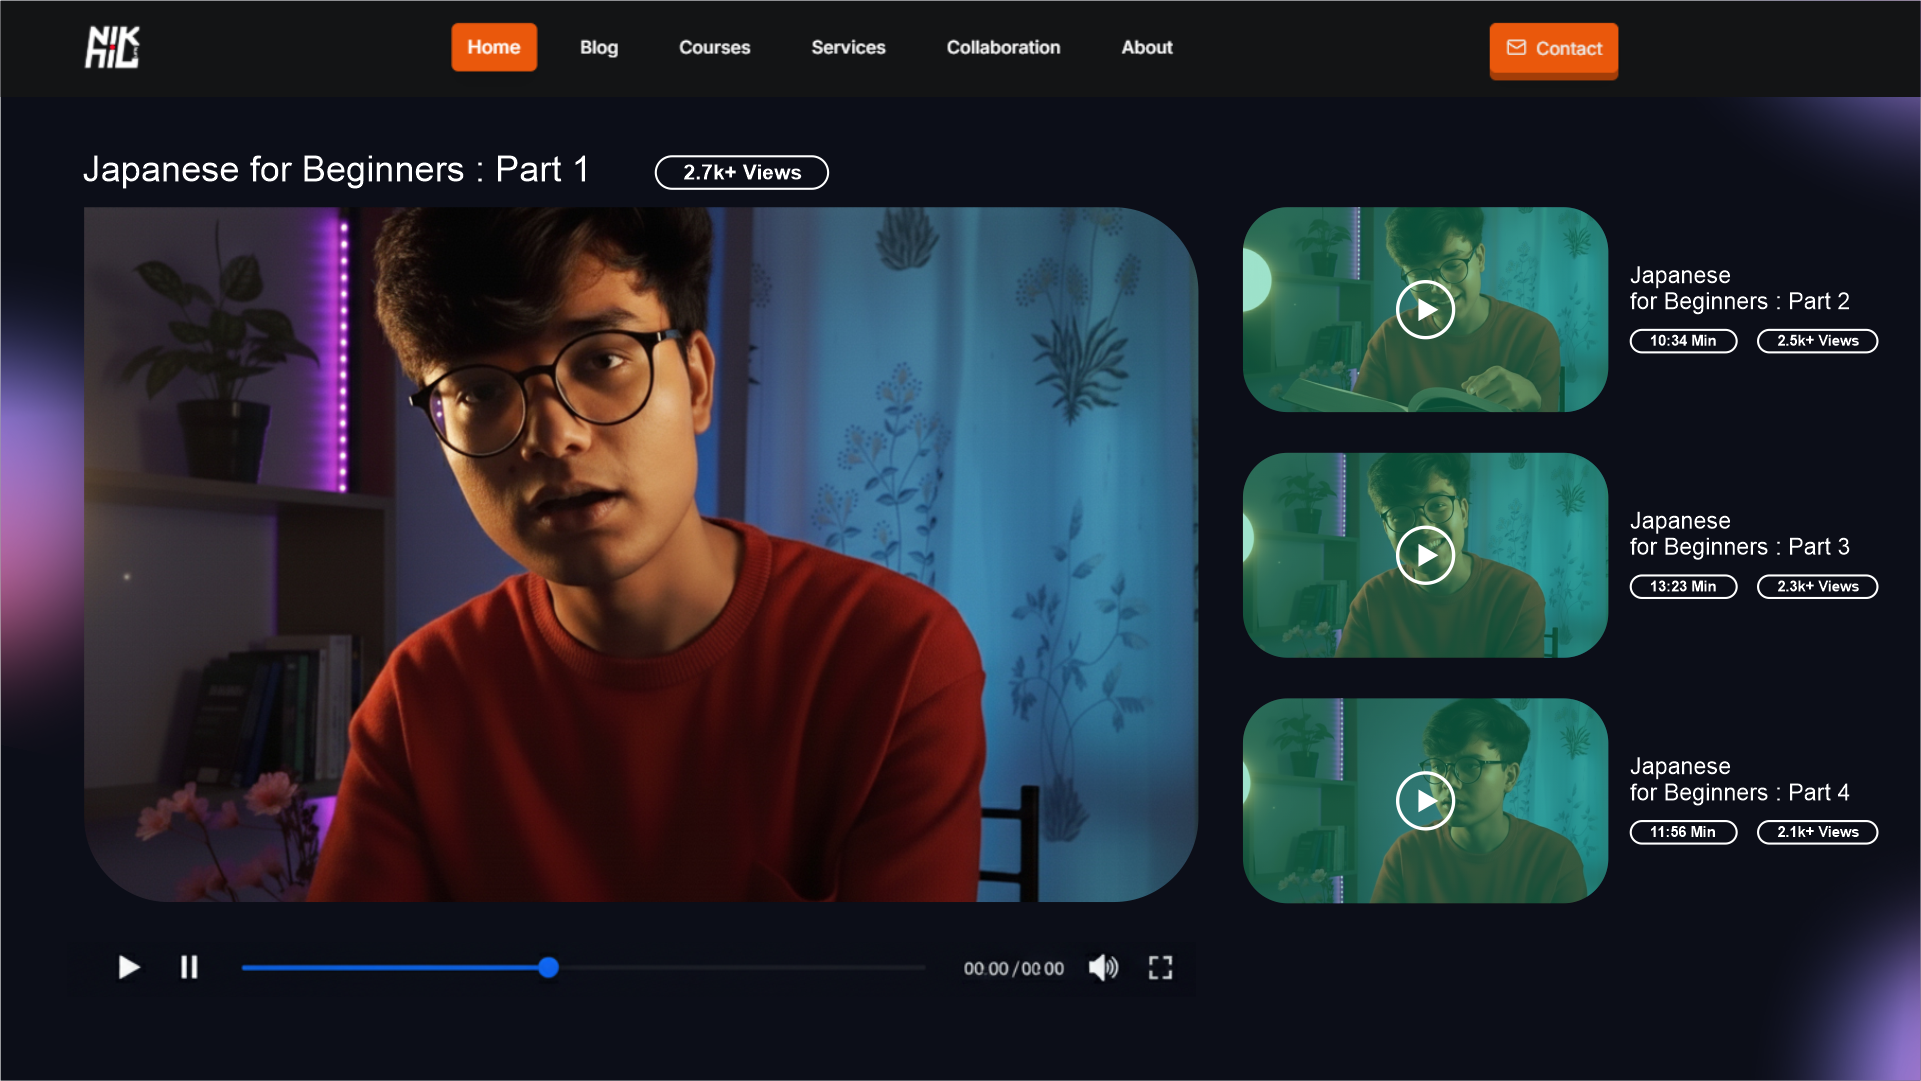Click the NIKHIL logo icon
Viewport: 1921px width, 1081px height.
(112, 47)
